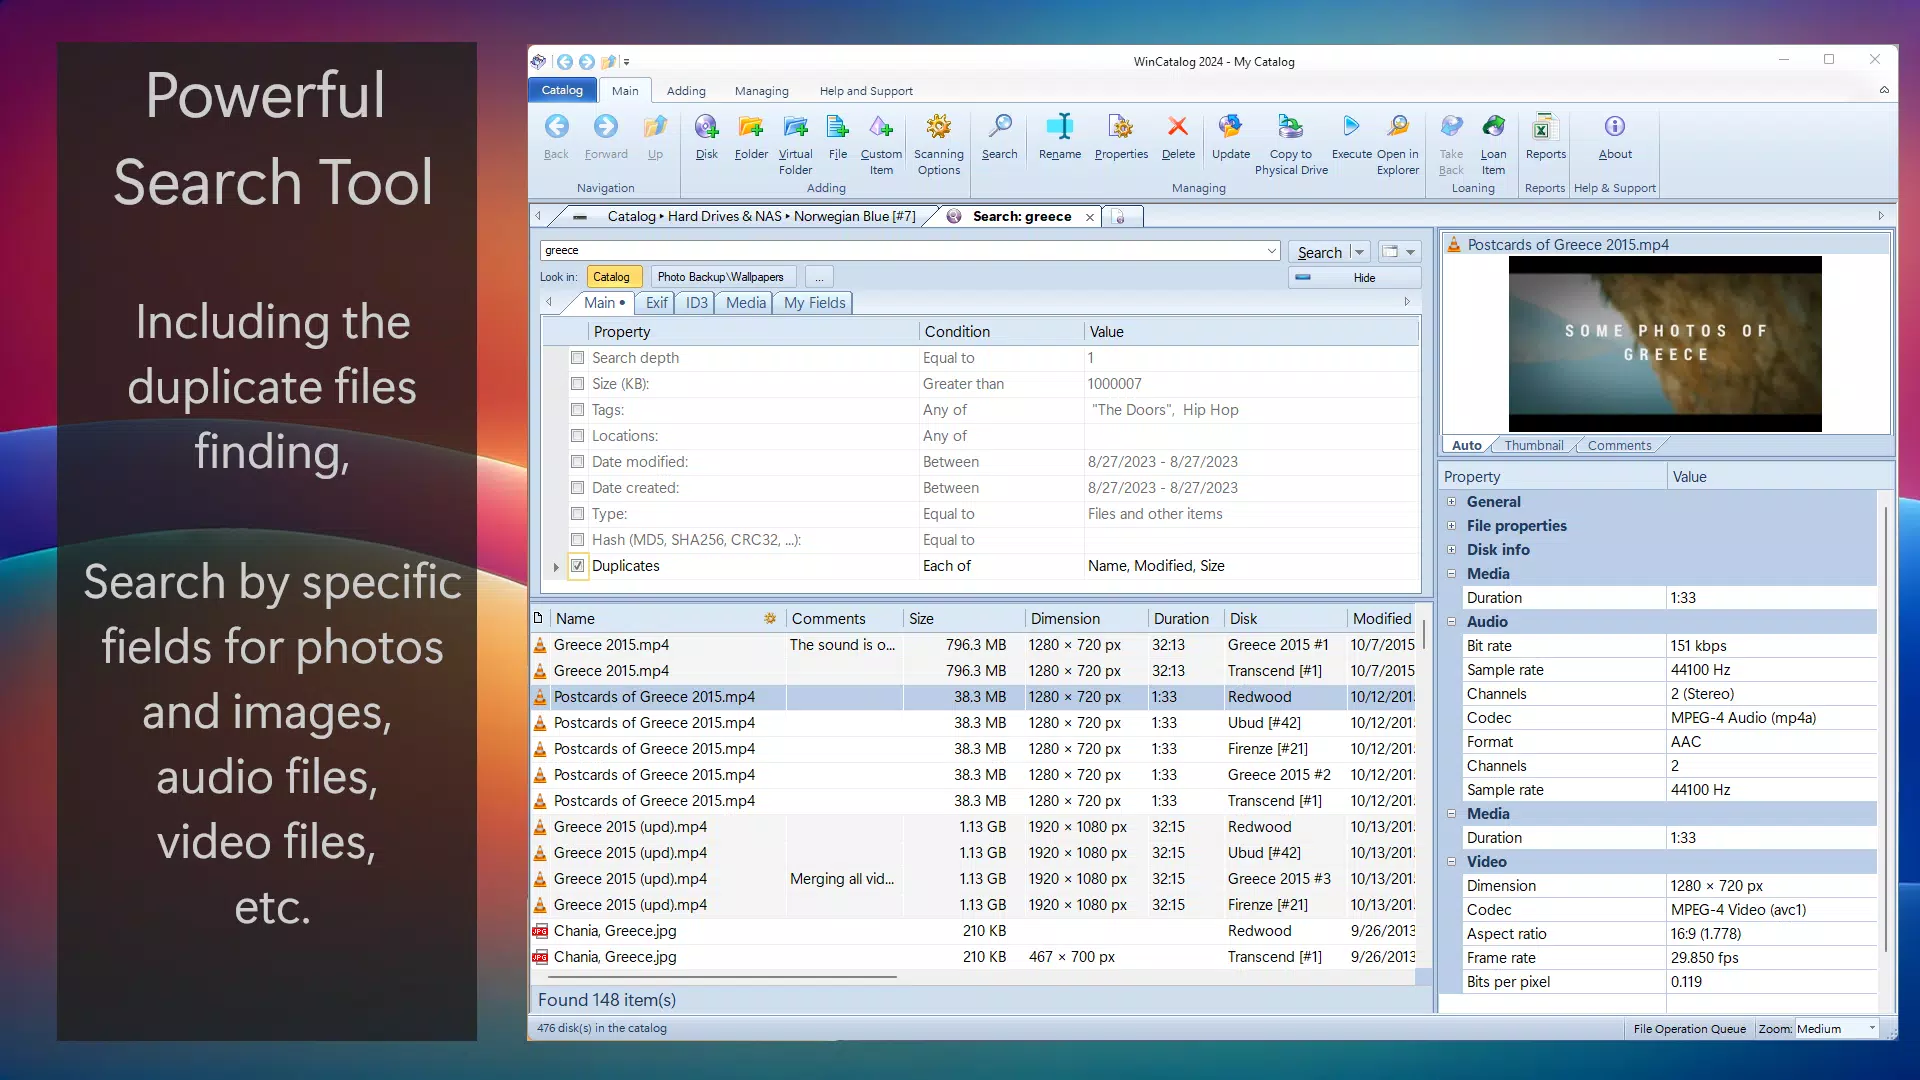Enable the Search depth condition checkbox
This screenshot has width=1920, height=1080.
(577, 357)
